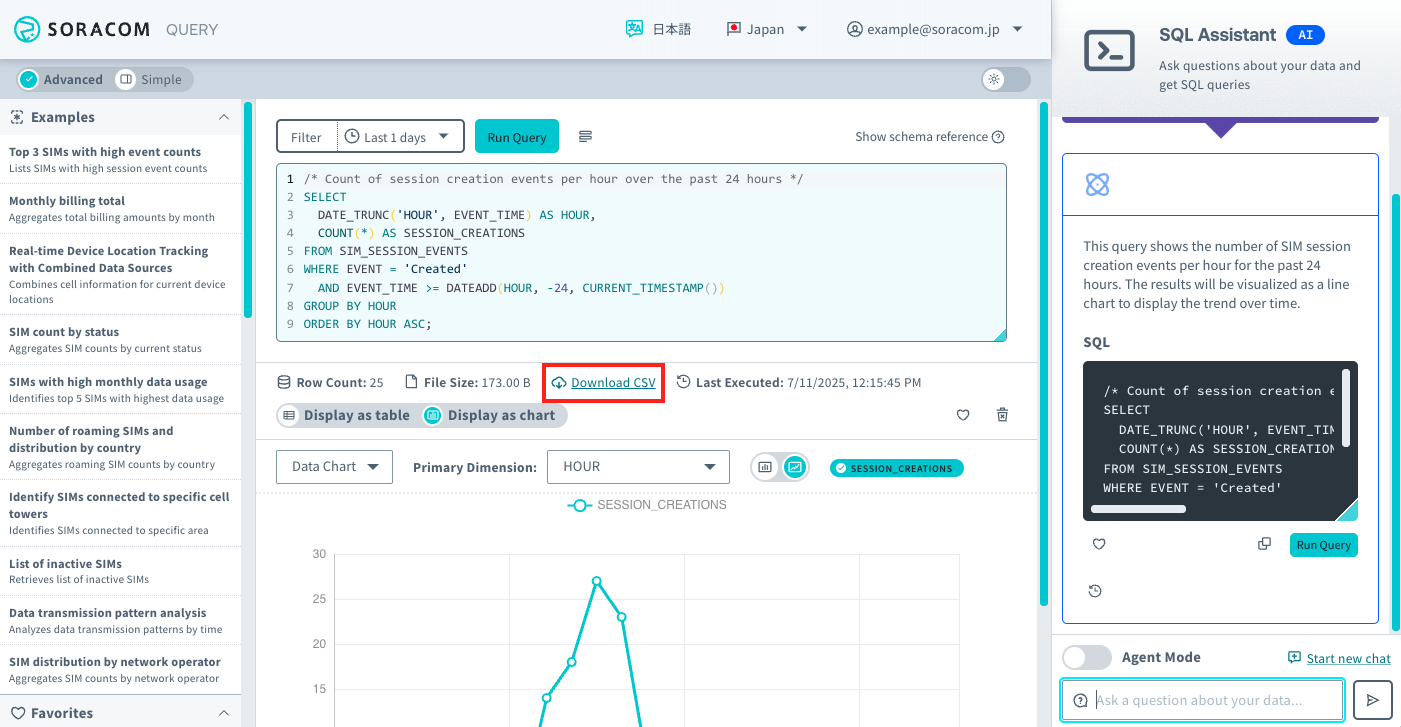Enable Agent Mode
This screenshot has width=1401, height=727.
(1087, 657)
